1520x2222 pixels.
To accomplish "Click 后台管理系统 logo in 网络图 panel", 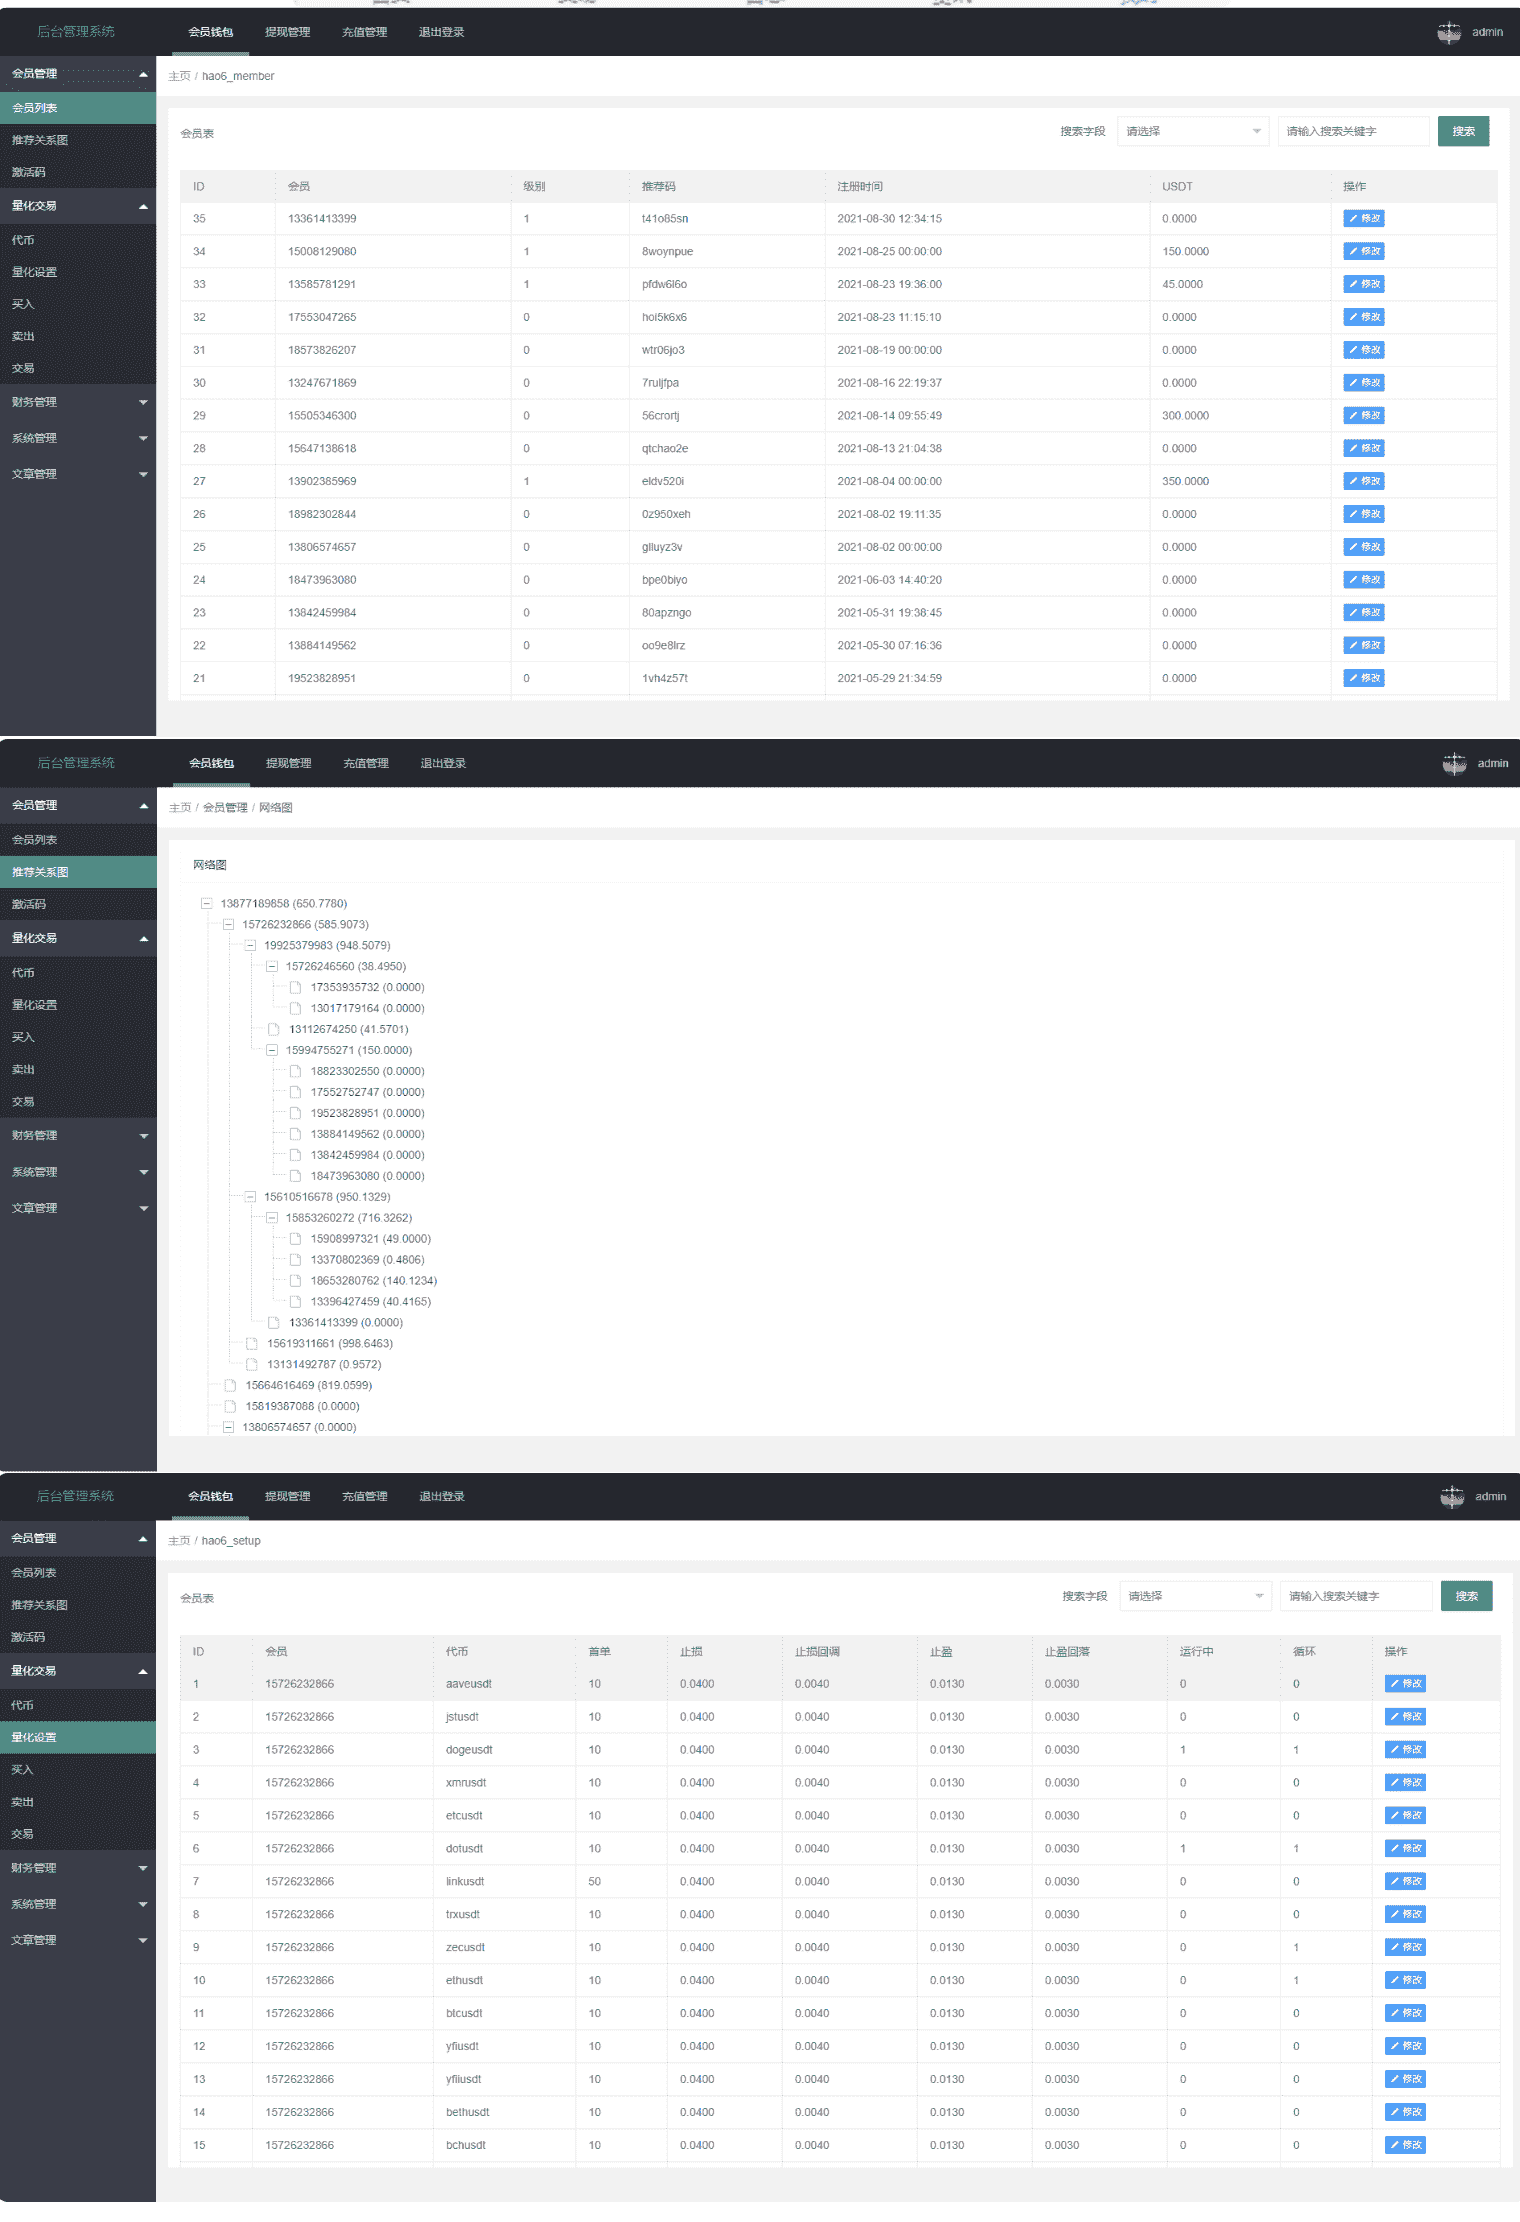I will [x=76, y=763].
